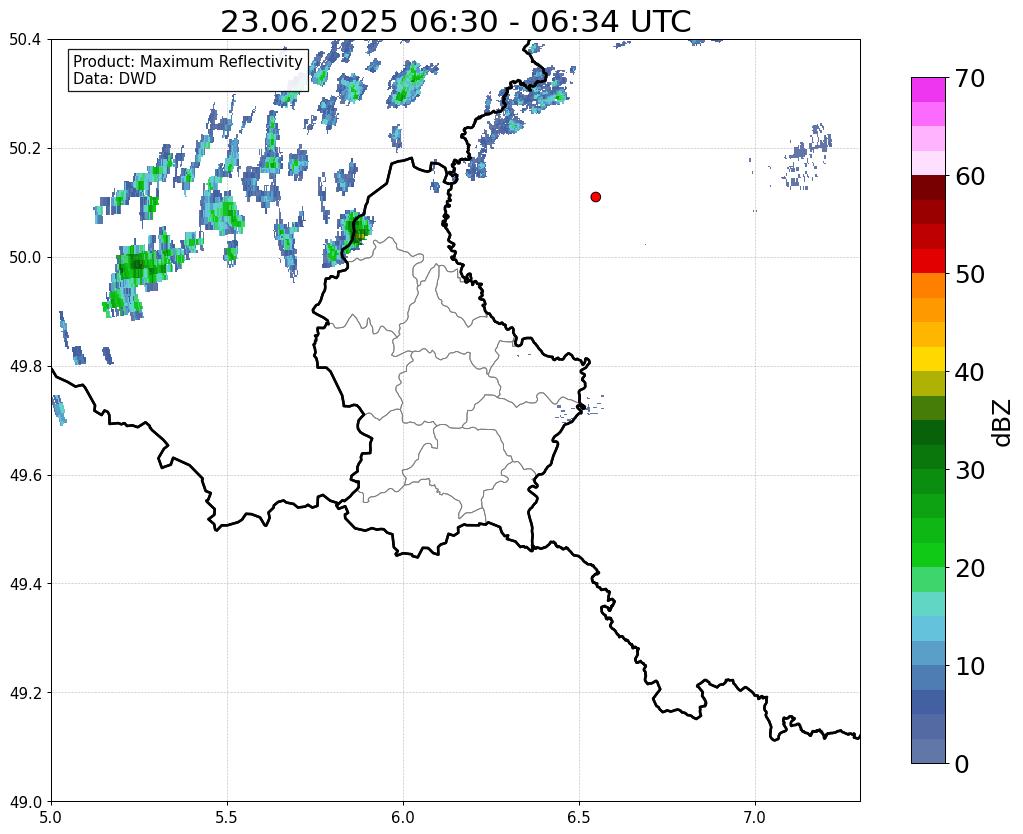Click the colorbar tick label 30
The image size is (1023, 834).
pyautogui.click(x=970, y=470)
